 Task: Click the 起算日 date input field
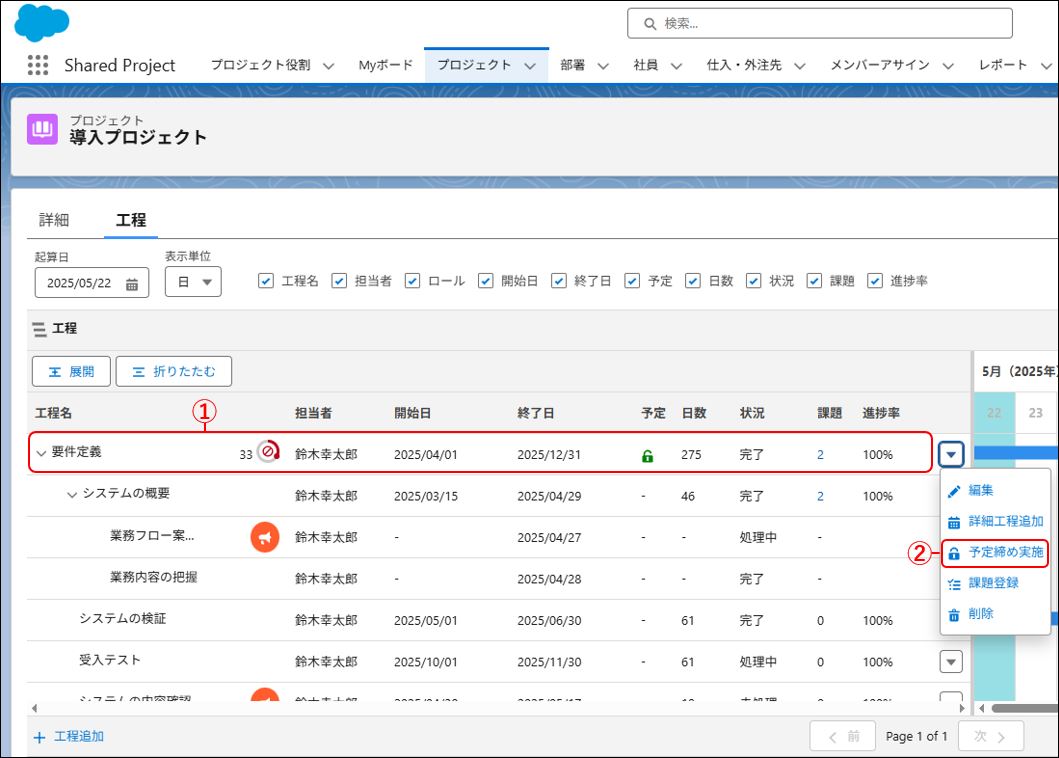pyautogui.click(x=92, y=283)
